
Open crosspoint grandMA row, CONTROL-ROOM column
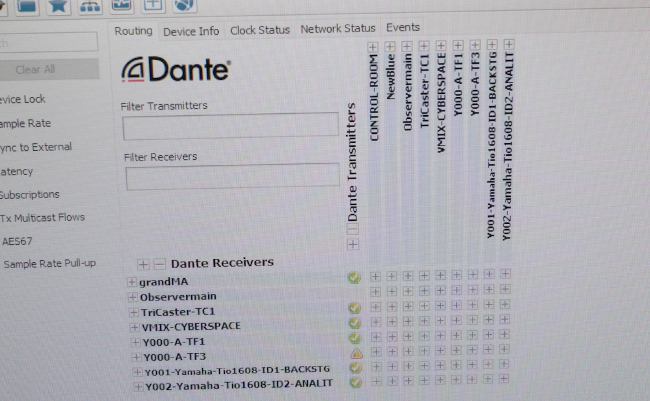pyautogui.click(x=375, y=276)
